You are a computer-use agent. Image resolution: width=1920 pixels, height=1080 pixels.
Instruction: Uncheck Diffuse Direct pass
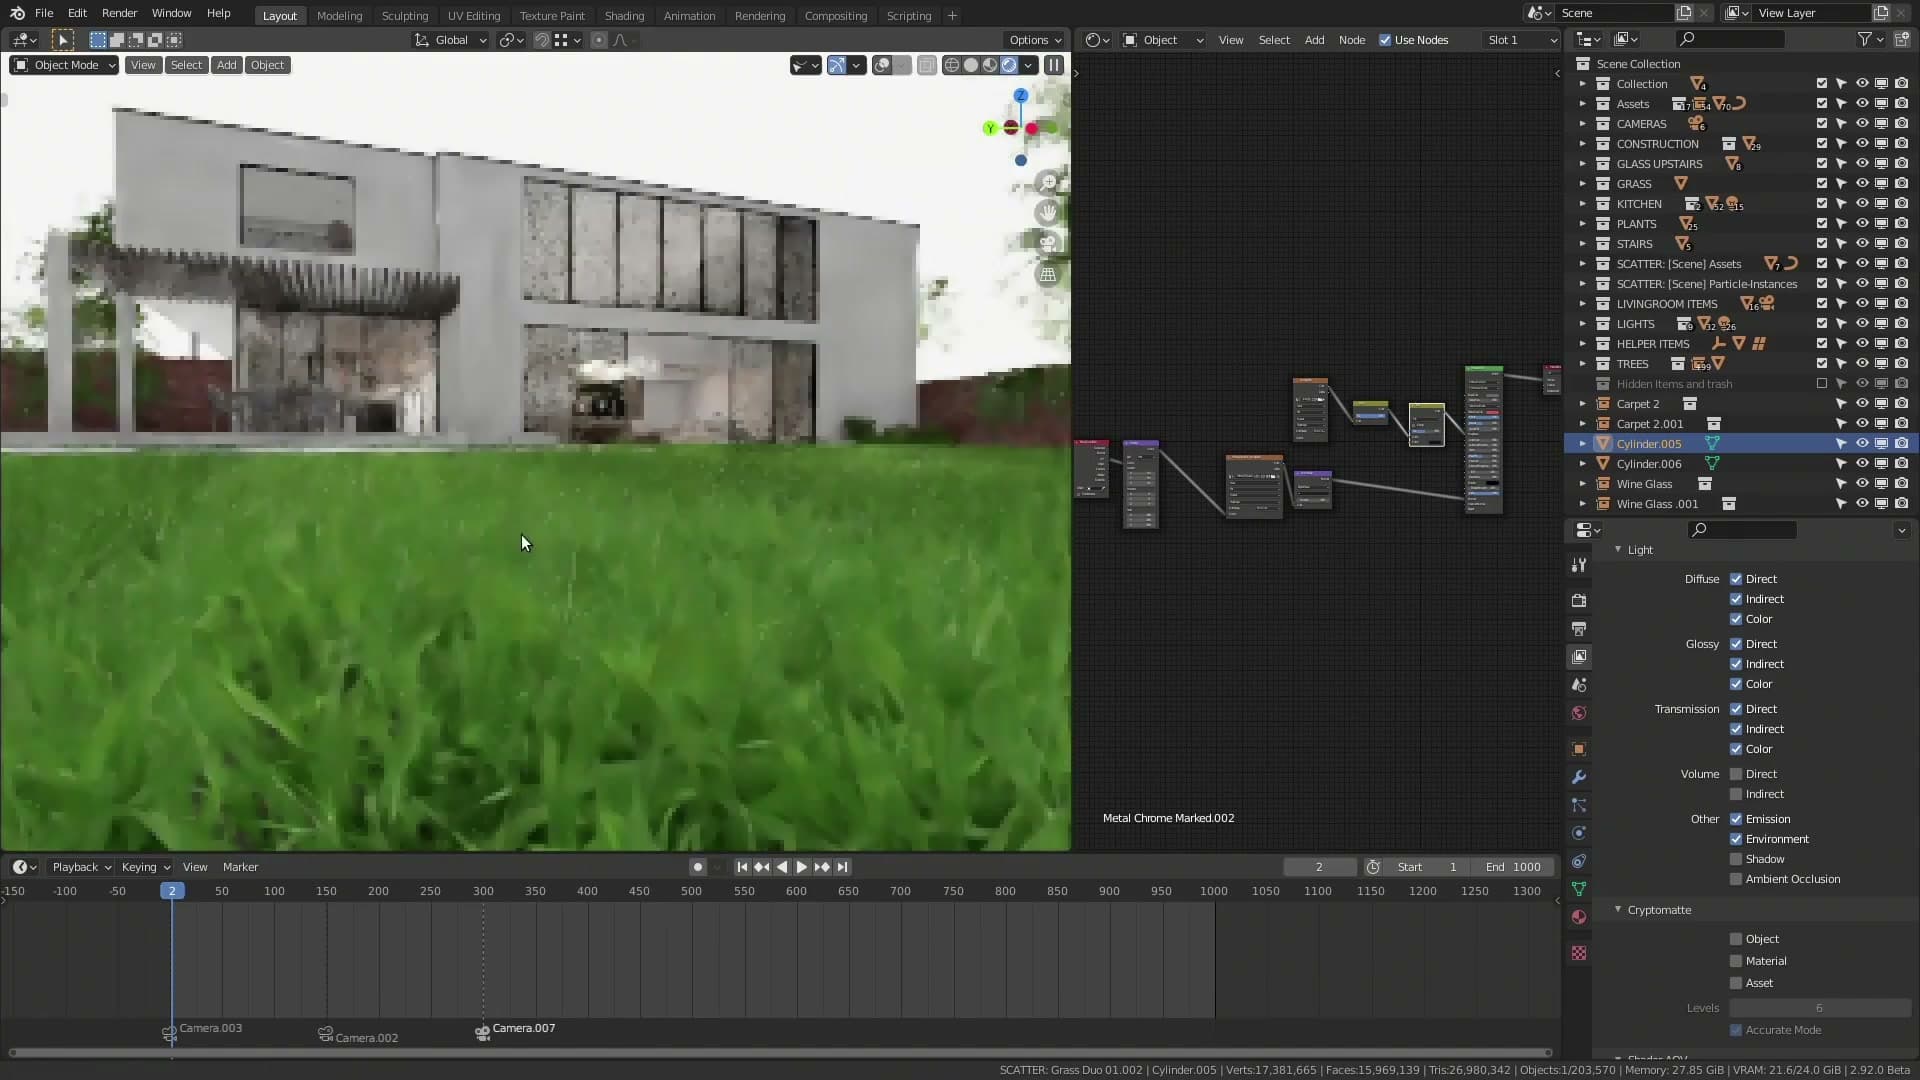click(1736, 579)
